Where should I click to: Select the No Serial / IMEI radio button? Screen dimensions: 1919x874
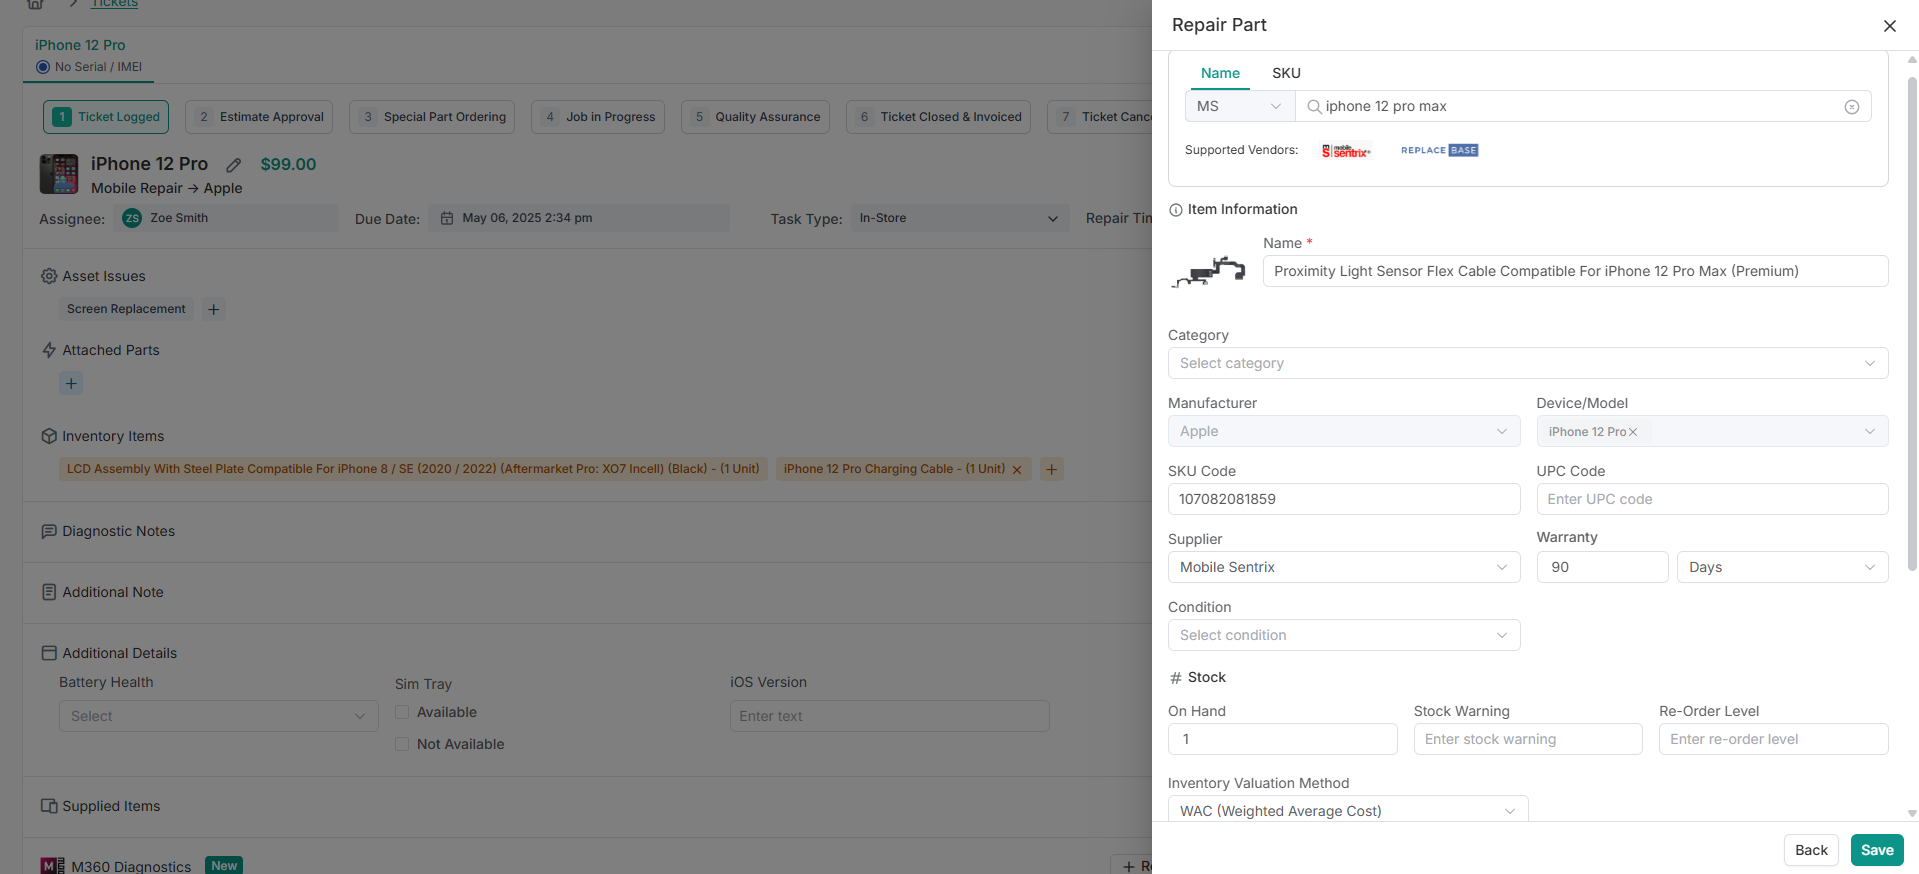tap(43, 67)
